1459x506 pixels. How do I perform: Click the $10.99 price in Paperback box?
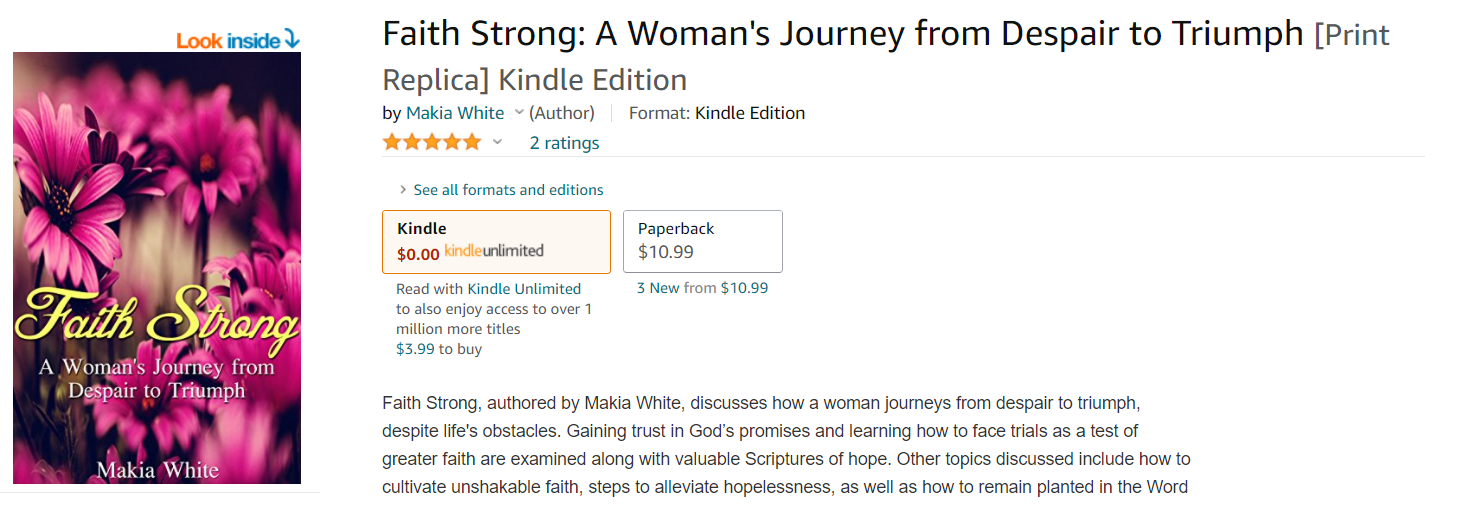(666, 252)
